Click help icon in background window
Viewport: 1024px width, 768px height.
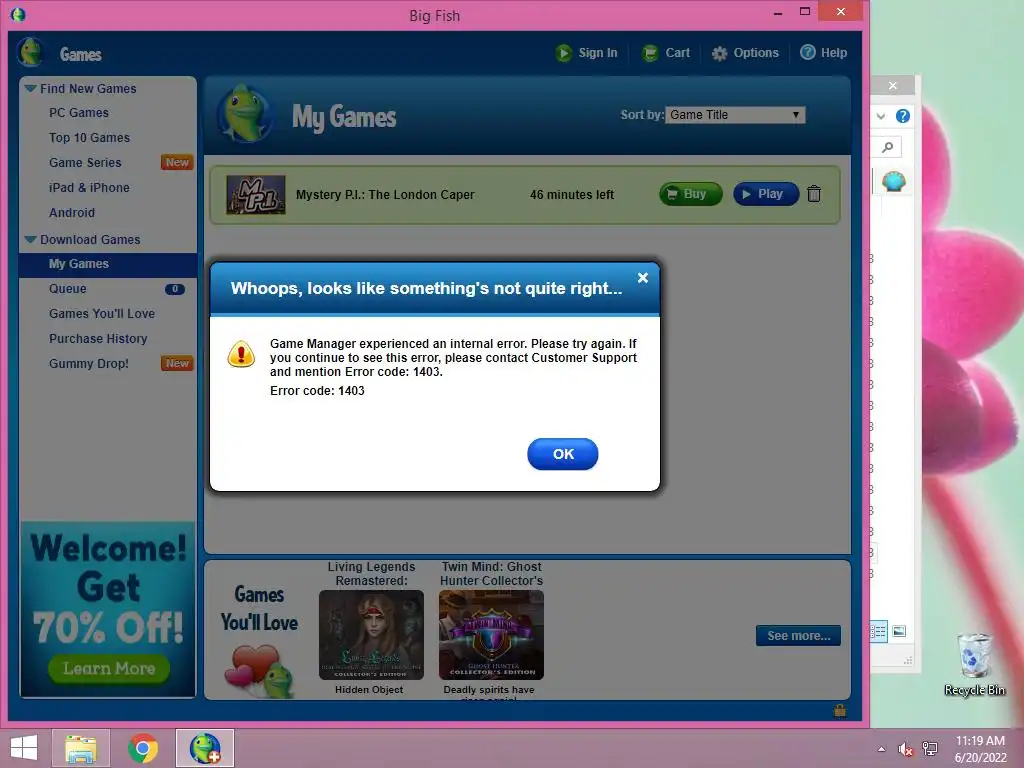click(903, 116)
